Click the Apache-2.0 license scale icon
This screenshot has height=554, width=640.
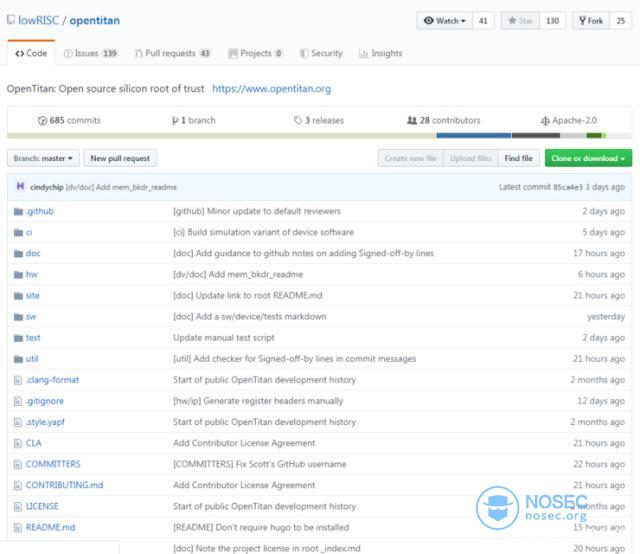[x=545, y=121]
